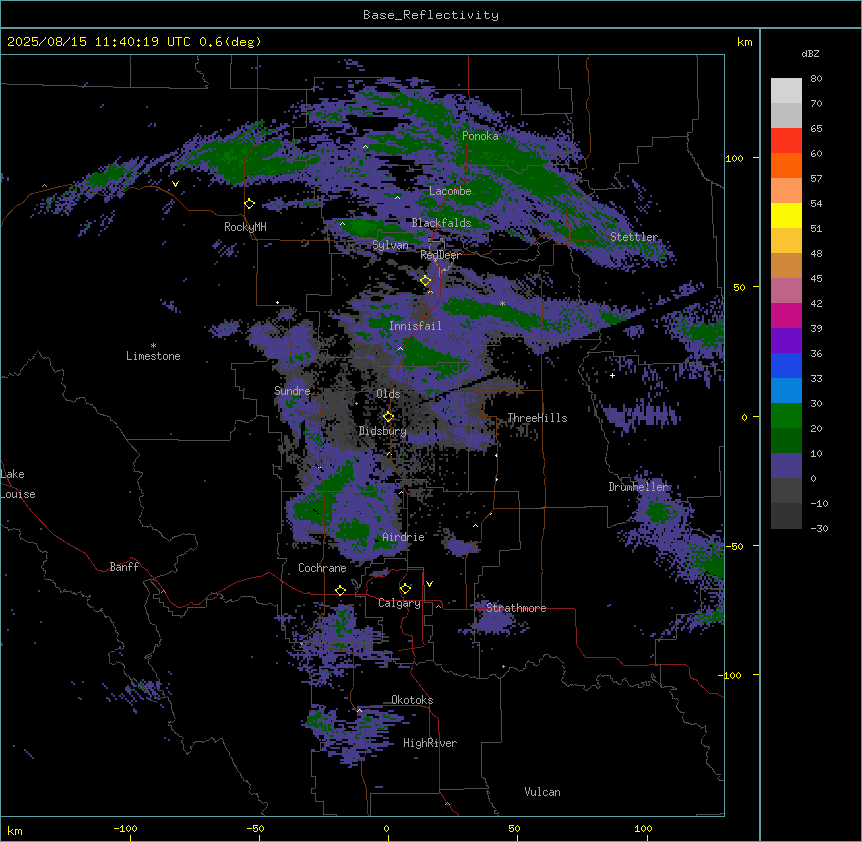Screen dimensions: 862x842
Task: Click the Stettler label
Action: 634,237
